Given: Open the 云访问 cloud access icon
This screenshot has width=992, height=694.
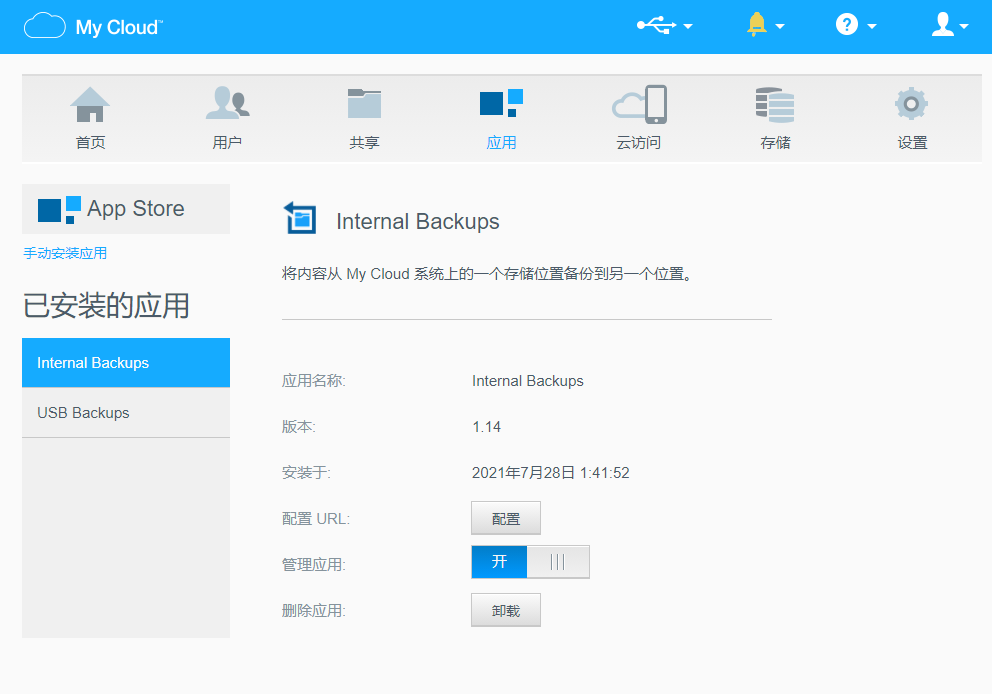Looking at the screenshot, I should coord(639,104).
